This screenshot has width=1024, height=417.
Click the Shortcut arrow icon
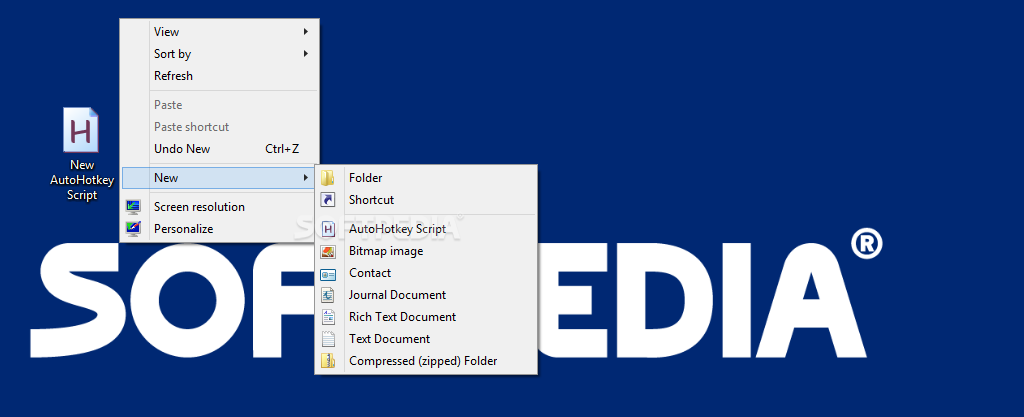[328, 200]
